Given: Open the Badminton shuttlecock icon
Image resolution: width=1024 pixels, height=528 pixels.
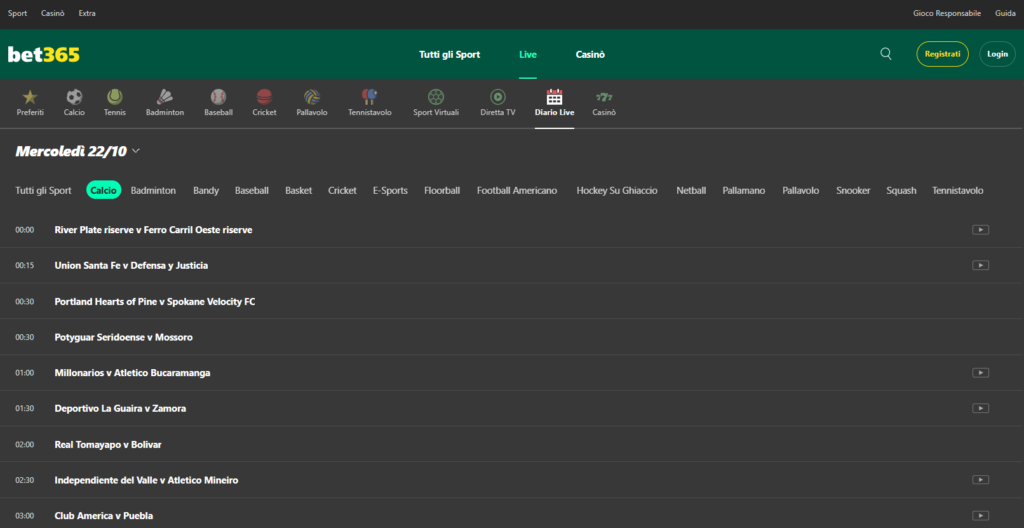Looking at the screenshot, I should pos(165,97).
